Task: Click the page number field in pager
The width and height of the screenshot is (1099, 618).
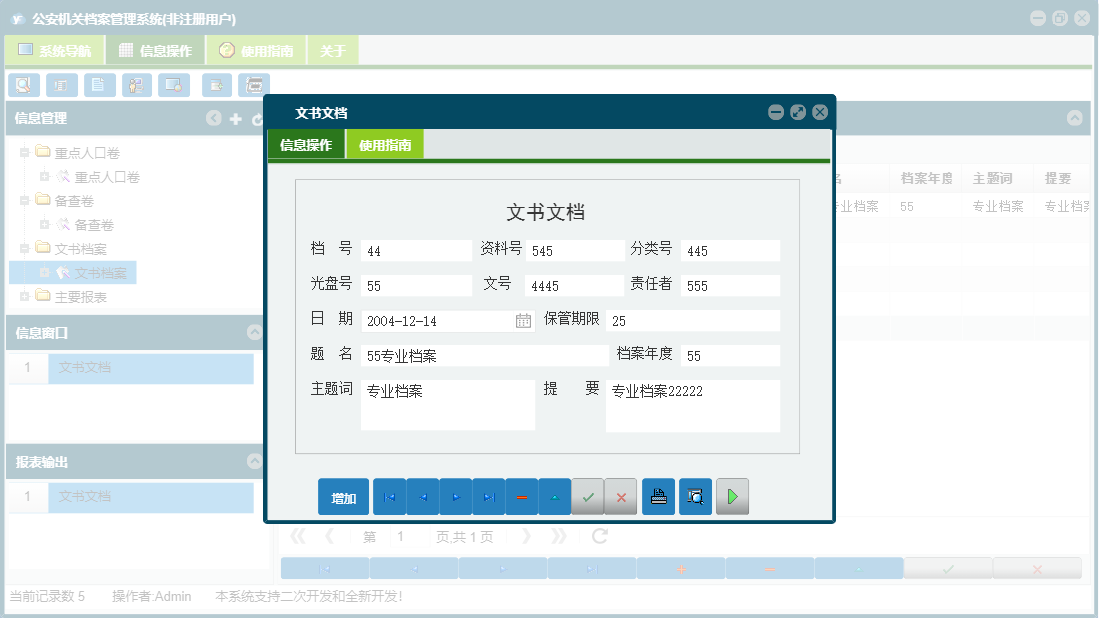Action: click(409, 537)
